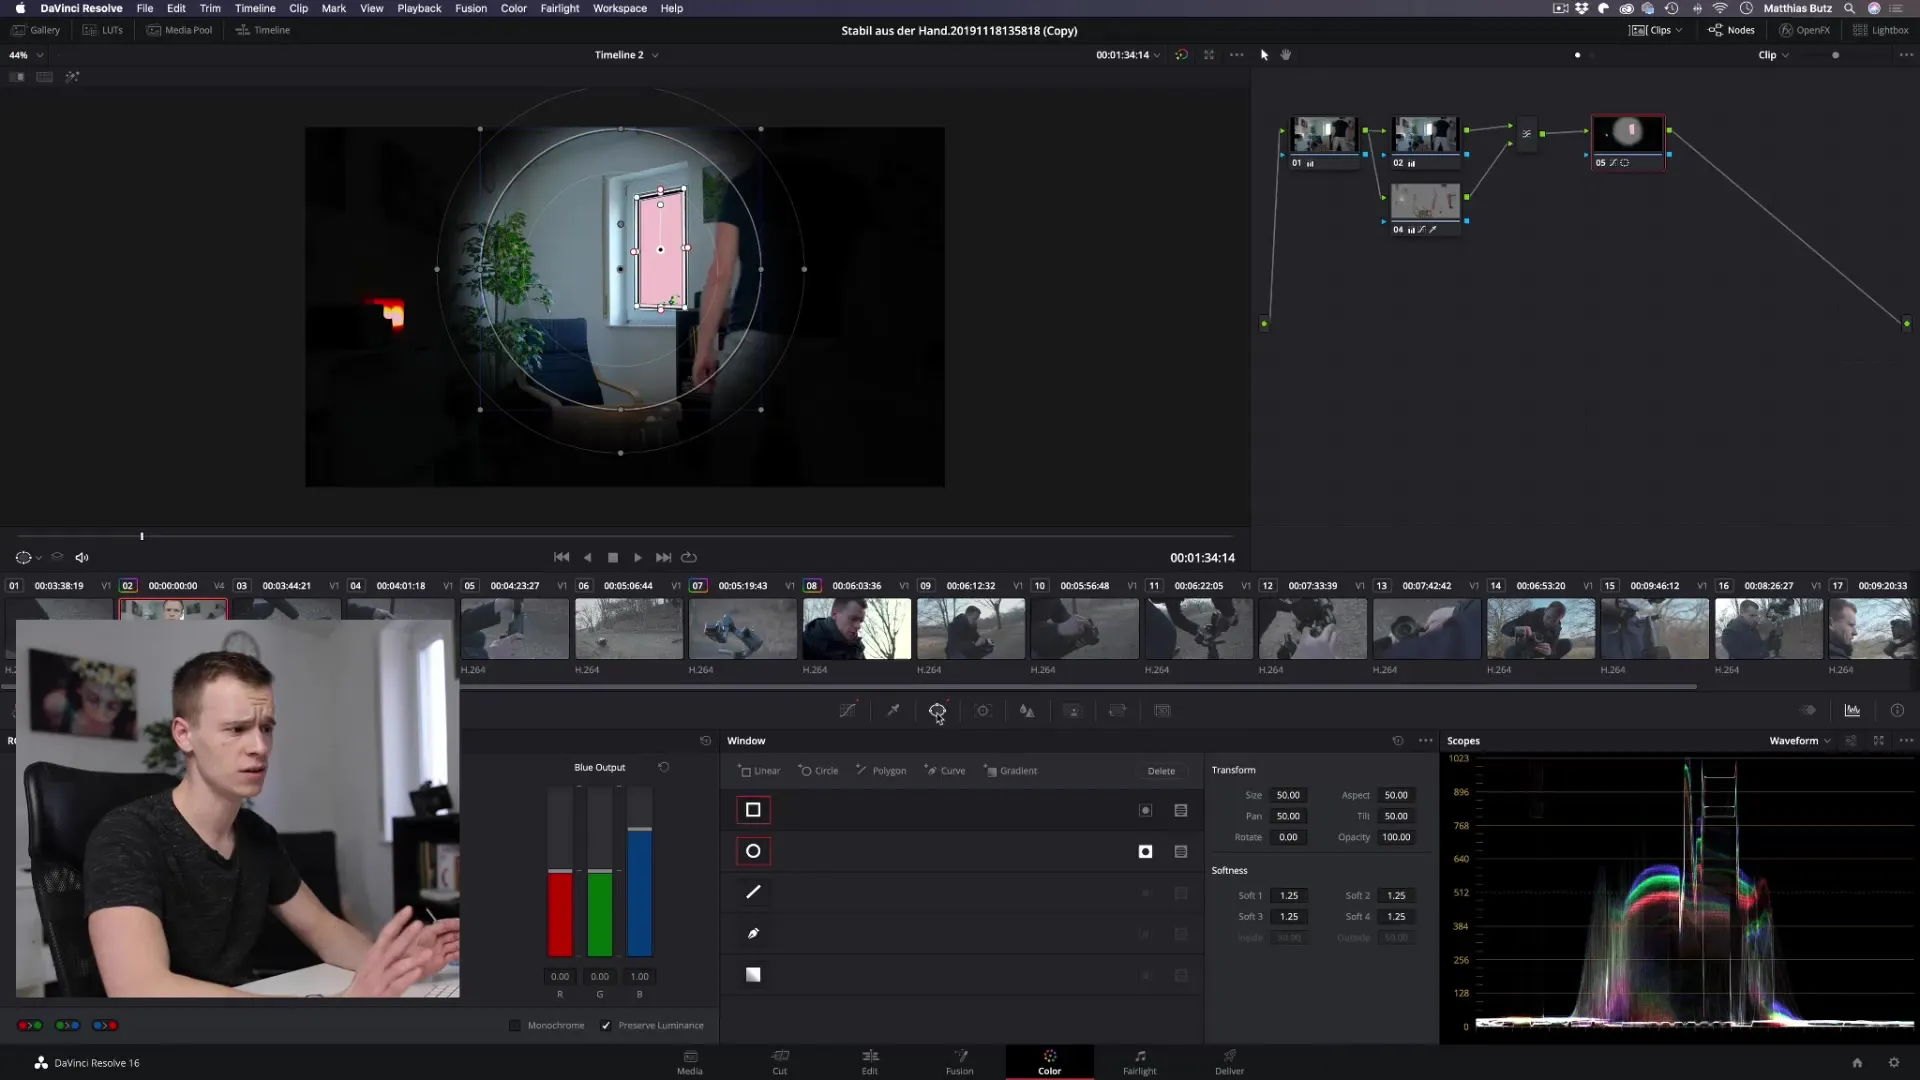The image size is (1920, 1080).
Task: Switch to the Fairlight page tab
Action: pos(1140,1062)
